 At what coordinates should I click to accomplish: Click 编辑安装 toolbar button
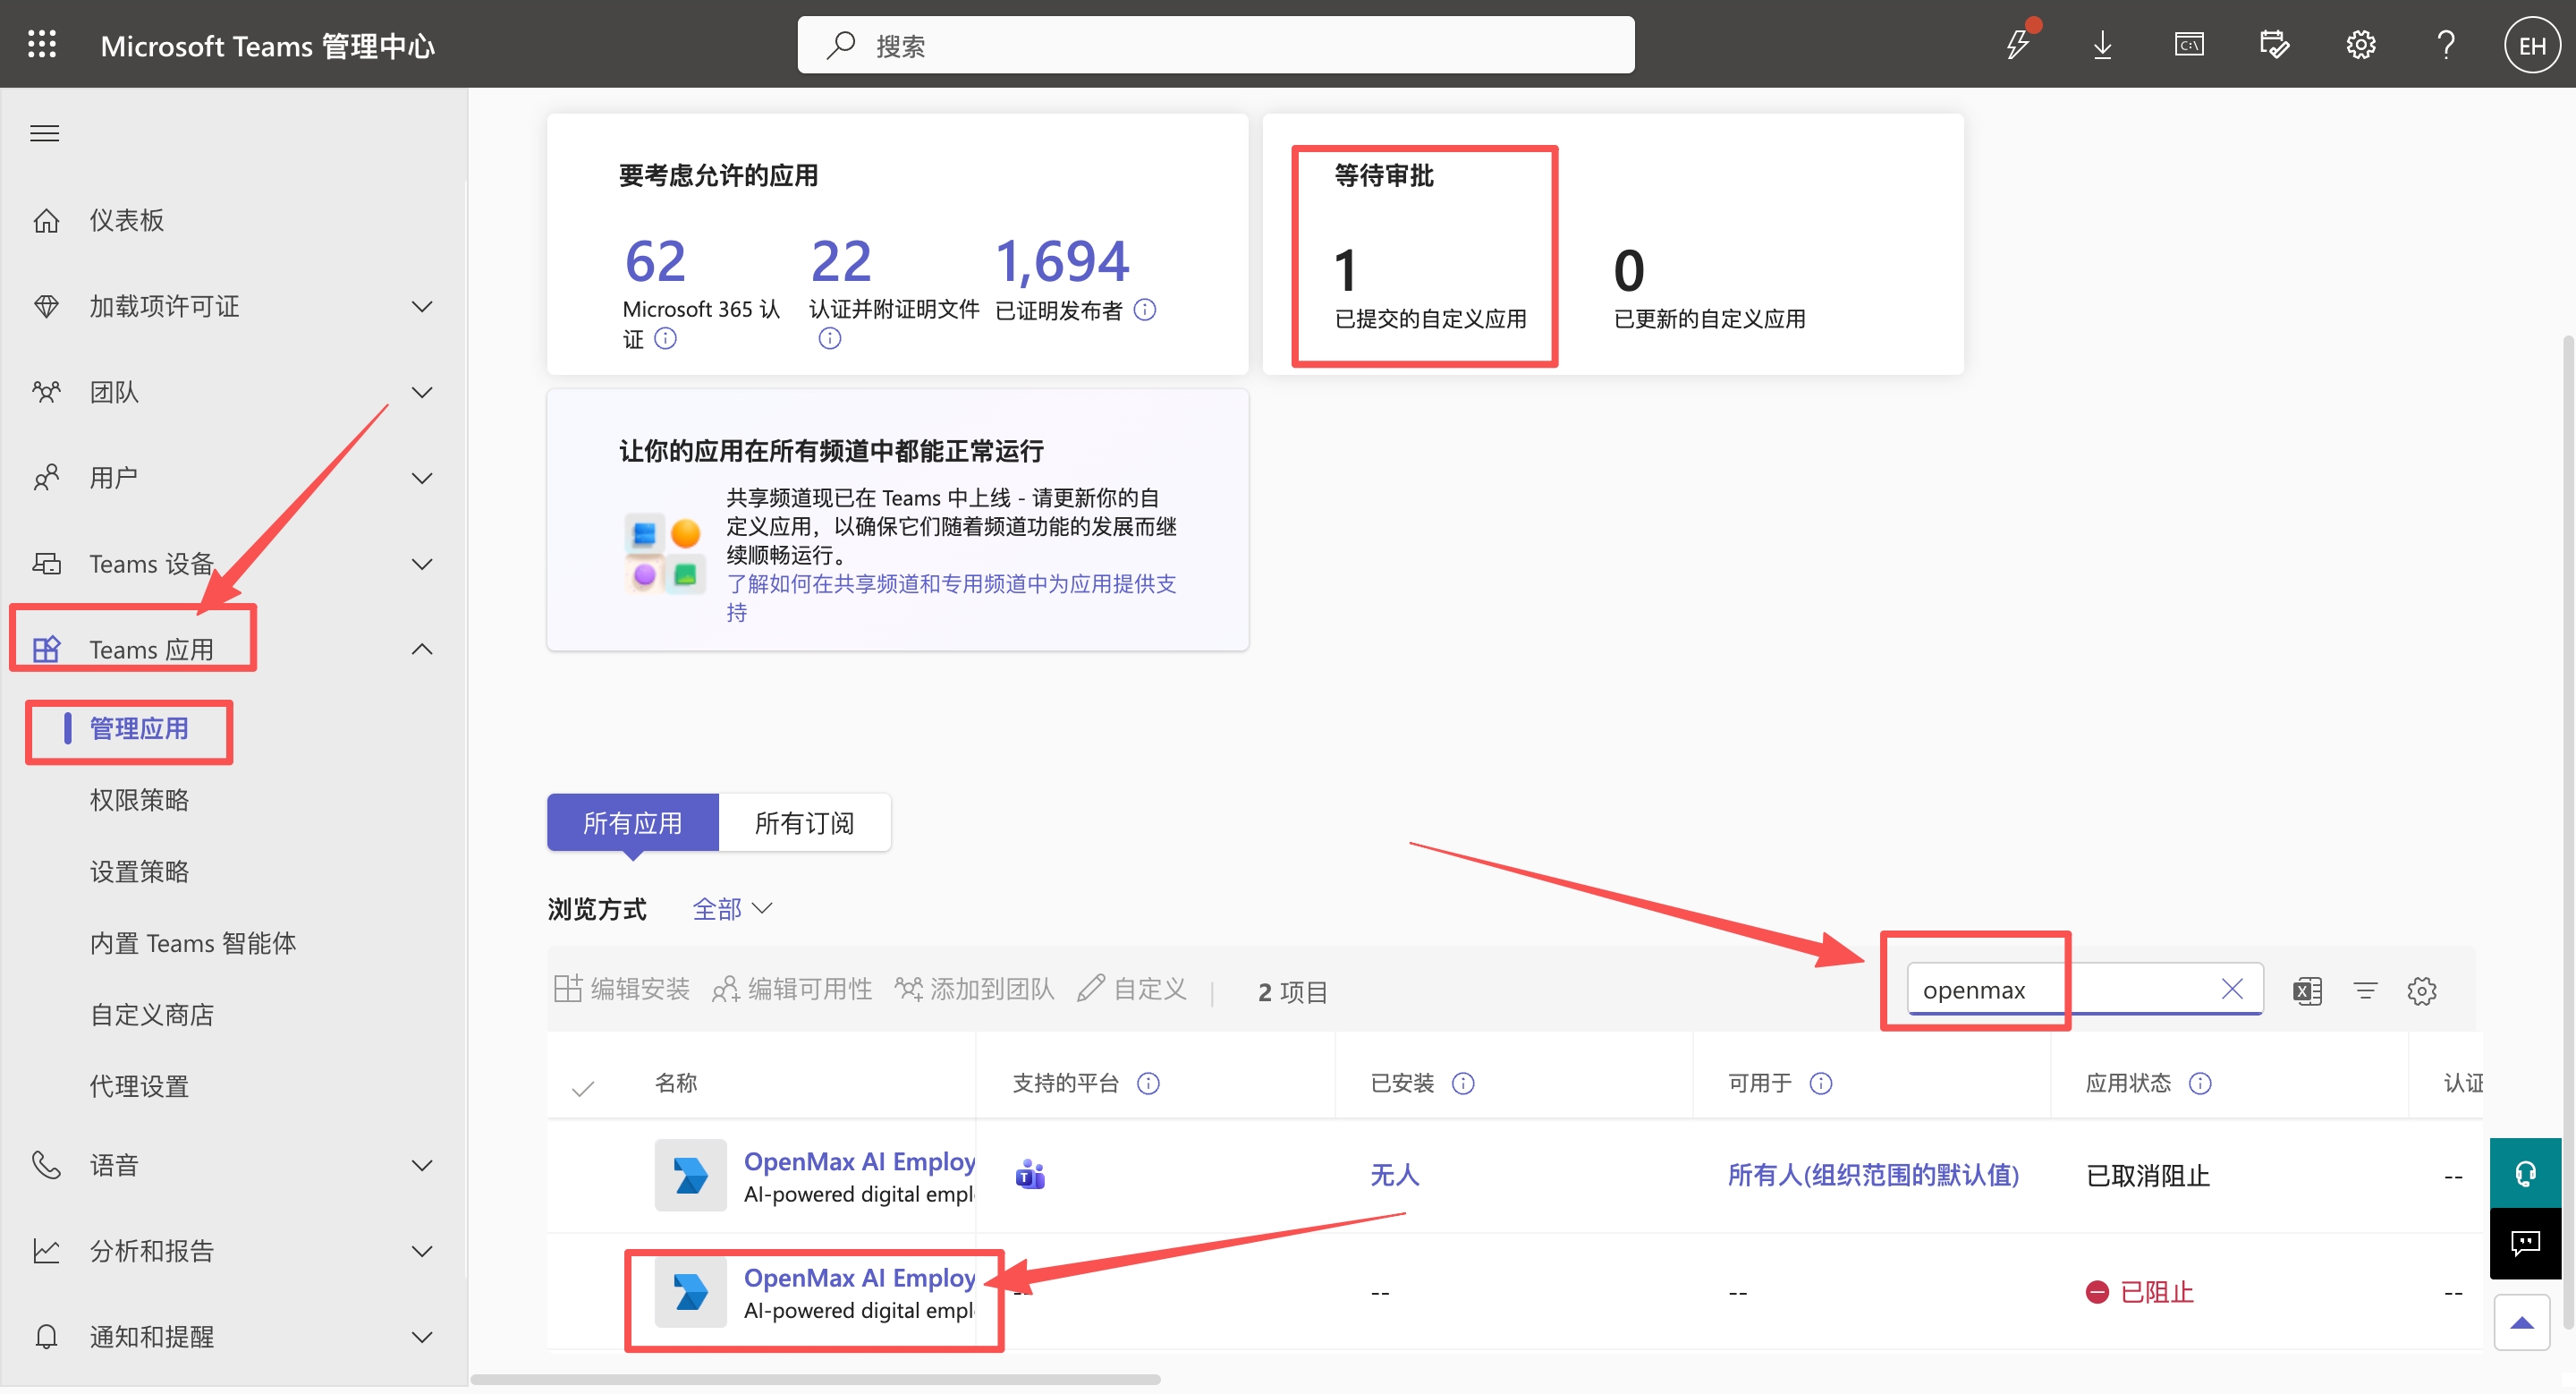pos(621,988)
